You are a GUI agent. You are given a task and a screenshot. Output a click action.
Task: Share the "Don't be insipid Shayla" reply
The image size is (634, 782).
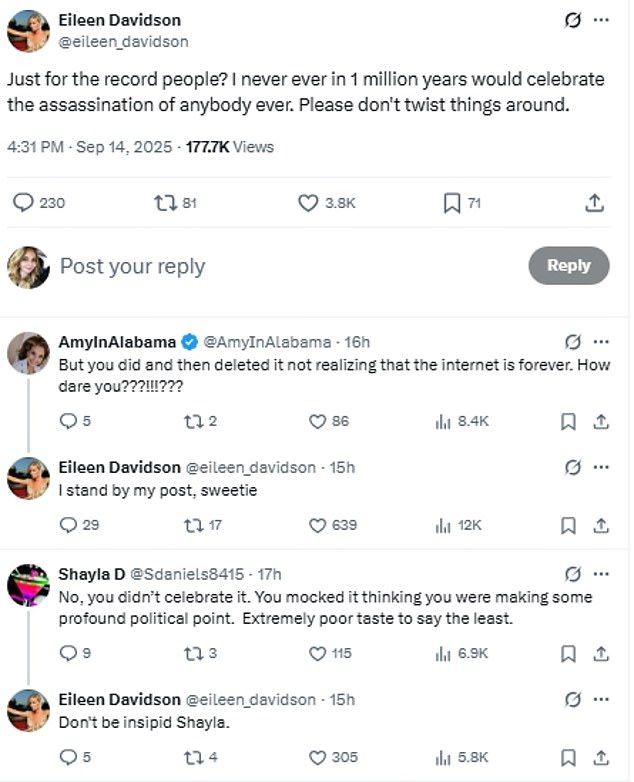click(x=600, y=758)
